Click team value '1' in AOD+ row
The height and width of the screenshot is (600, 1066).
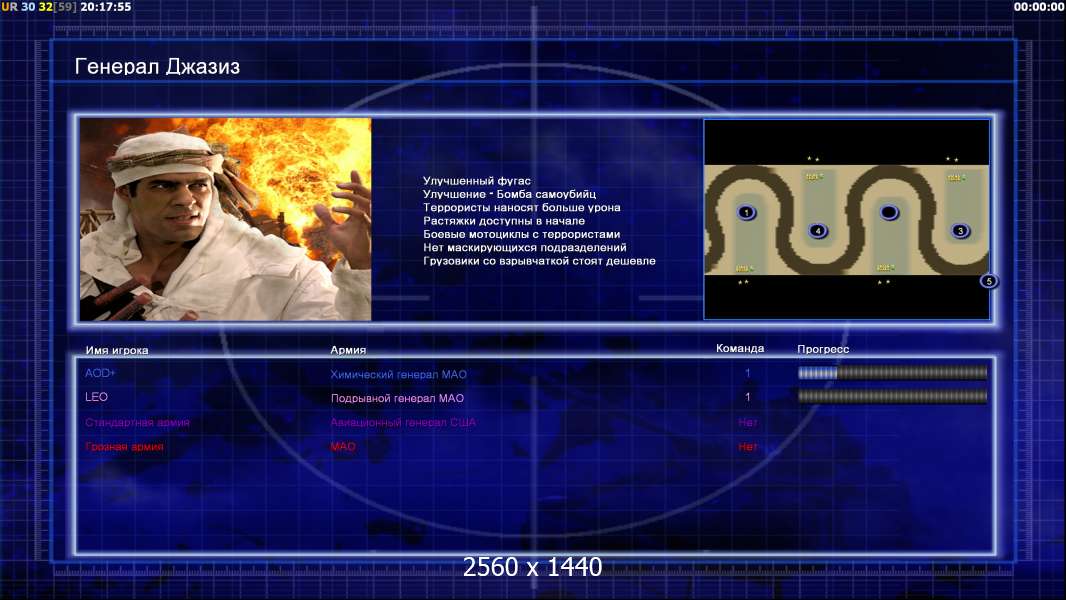(x=747, y=373)
